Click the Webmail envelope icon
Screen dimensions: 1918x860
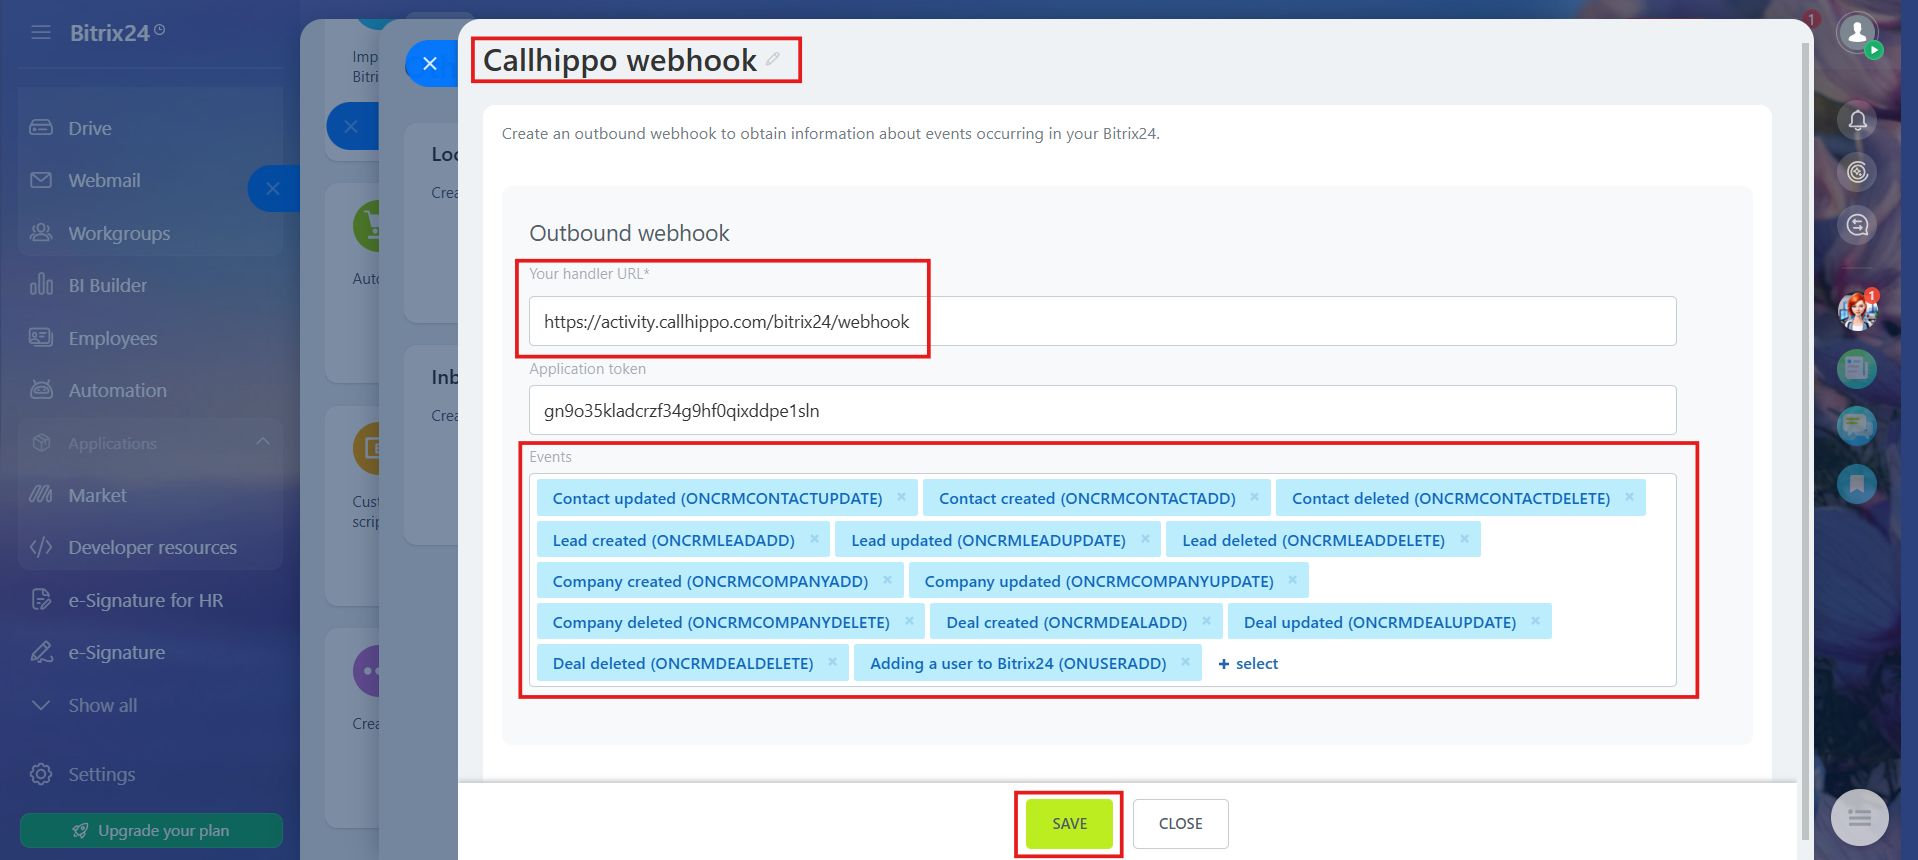click(x=41, y=180)
